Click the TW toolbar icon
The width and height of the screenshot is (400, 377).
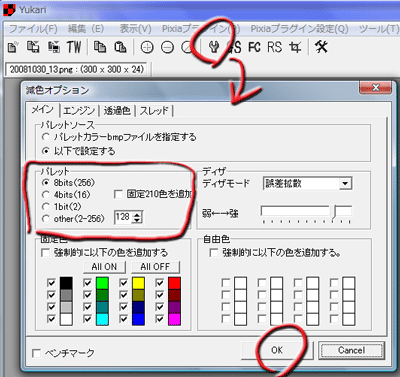[x=74, y=47]
